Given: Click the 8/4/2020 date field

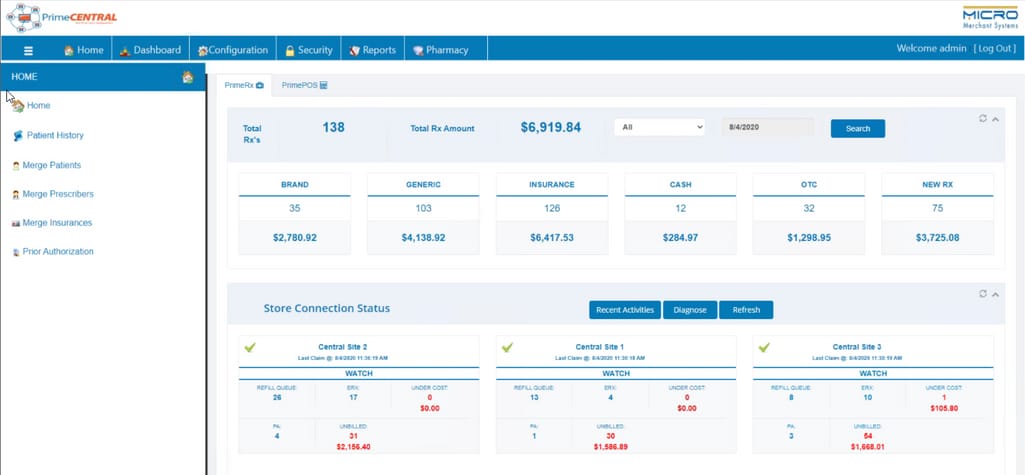Looking at the screenshot, I should tap(767, 127).
